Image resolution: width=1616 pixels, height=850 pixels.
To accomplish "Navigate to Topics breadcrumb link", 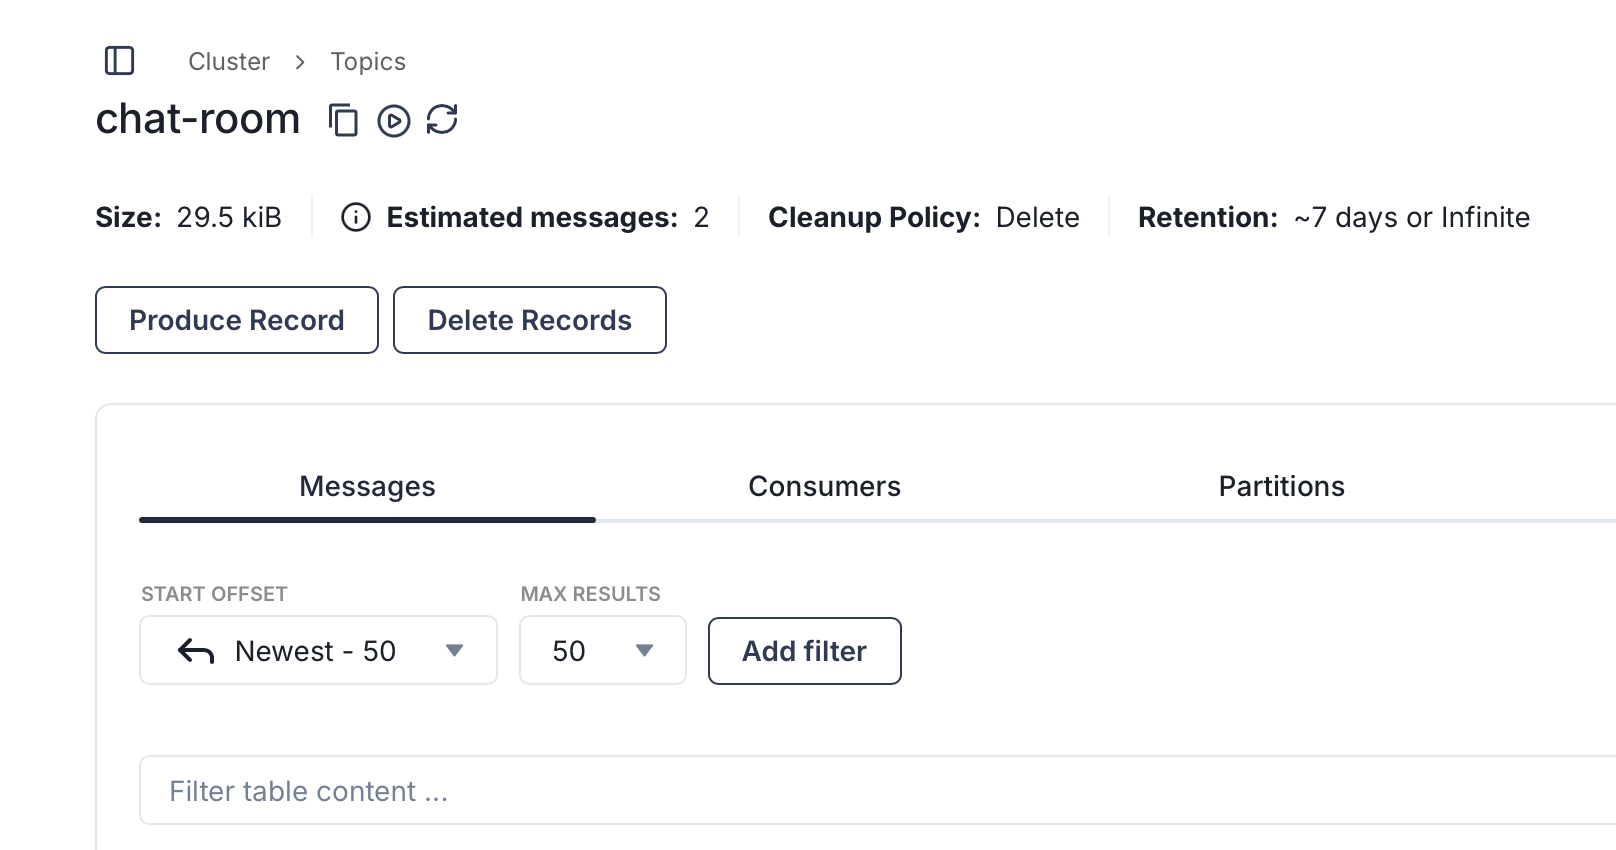I will 368,62.
